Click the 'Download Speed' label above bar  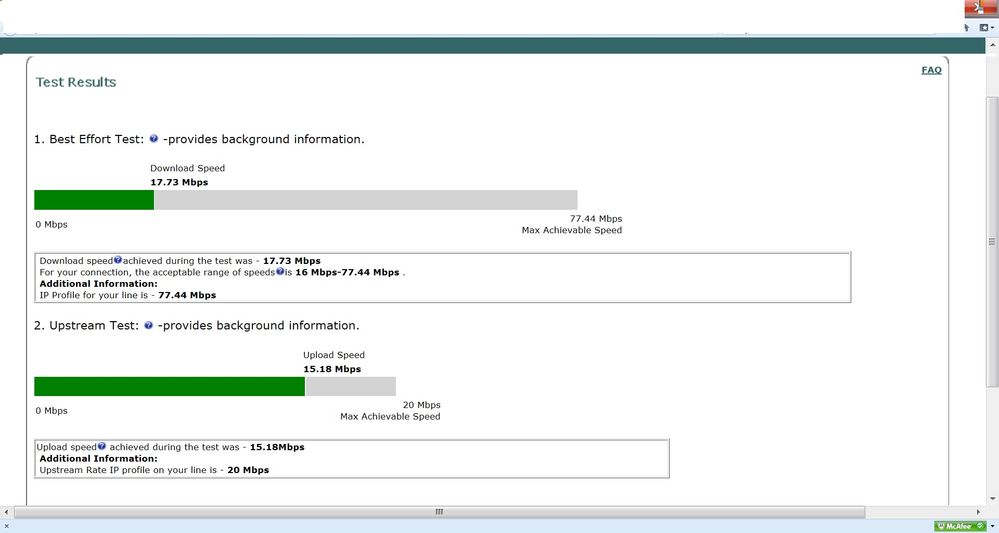tap(187, 168)
